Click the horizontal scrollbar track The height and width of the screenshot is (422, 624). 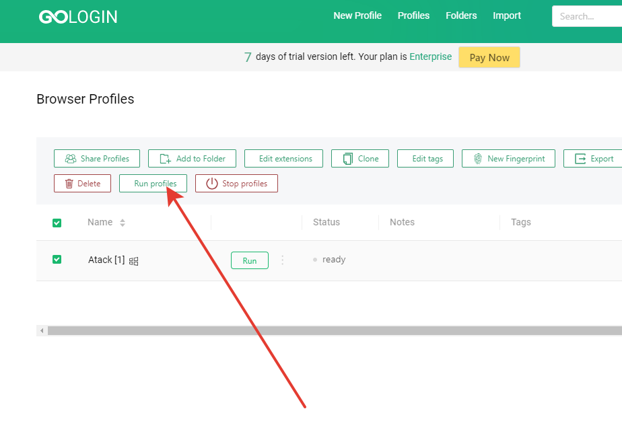click(x=334, y=330)
